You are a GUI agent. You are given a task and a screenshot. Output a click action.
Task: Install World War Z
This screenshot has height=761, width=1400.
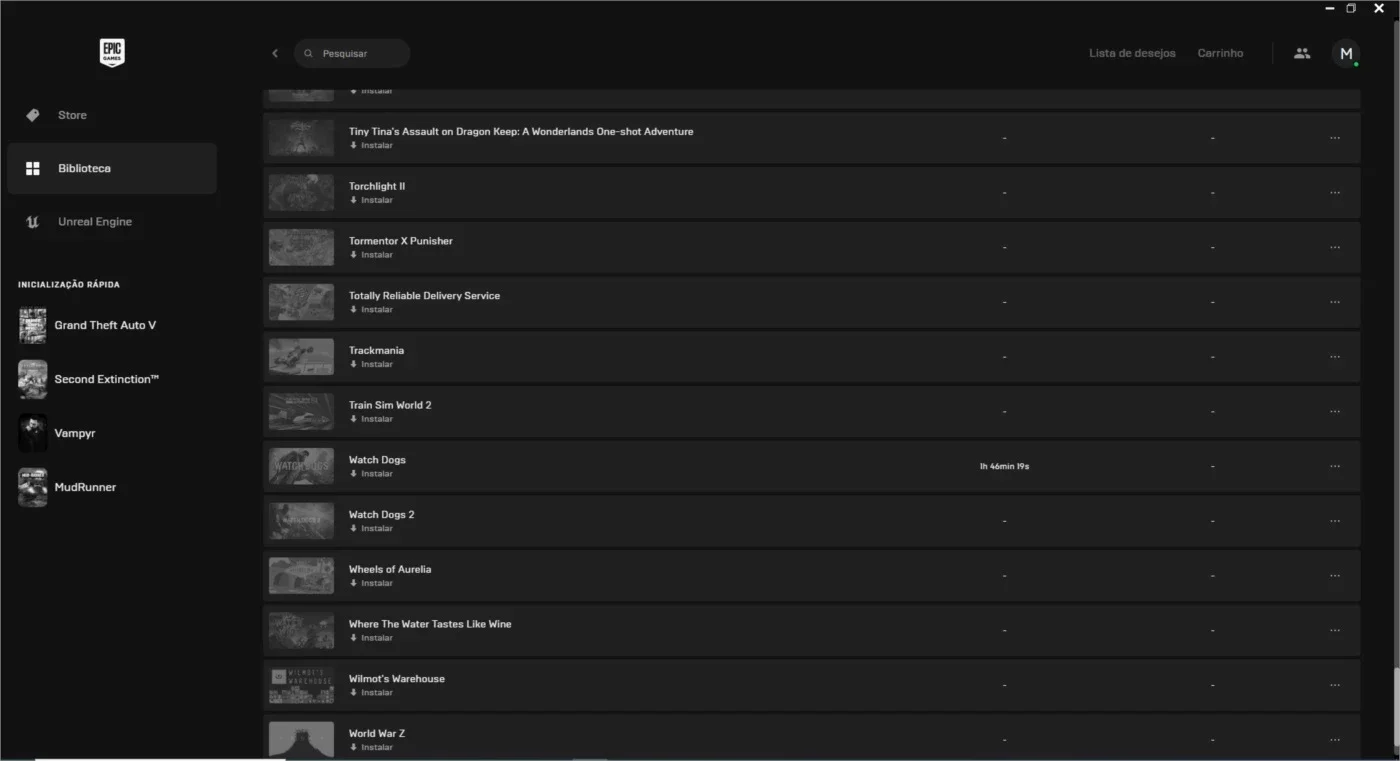(371, 747)
